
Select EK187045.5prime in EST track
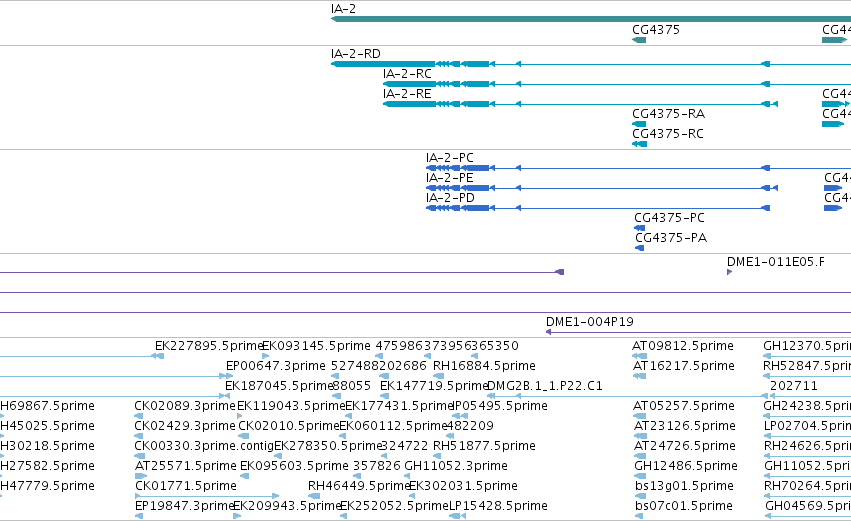pos(279,386)
